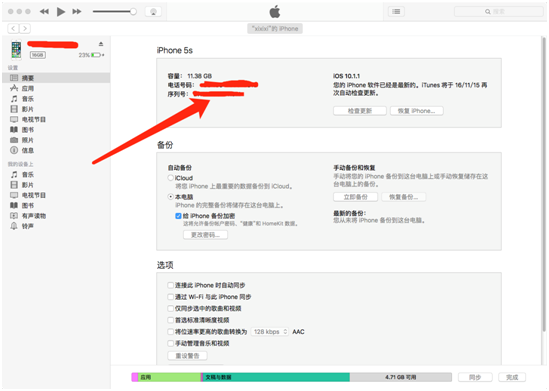The image size is (549, 391).
Task: Click the 应用 segment of storage bar
Action: (169, 377)
